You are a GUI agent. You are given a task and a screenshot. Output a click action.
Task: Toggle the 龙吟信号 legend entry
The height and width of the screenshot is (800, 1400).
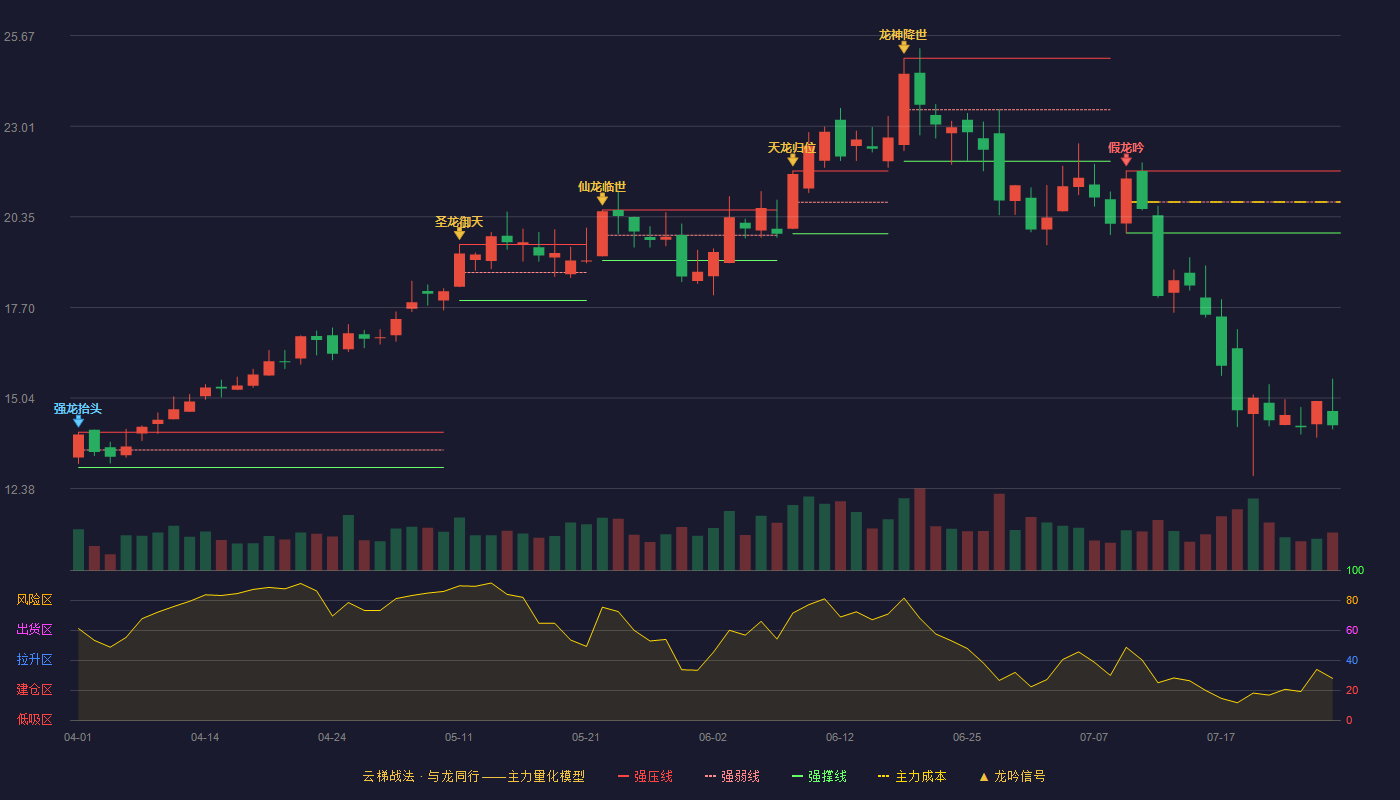1012,776
